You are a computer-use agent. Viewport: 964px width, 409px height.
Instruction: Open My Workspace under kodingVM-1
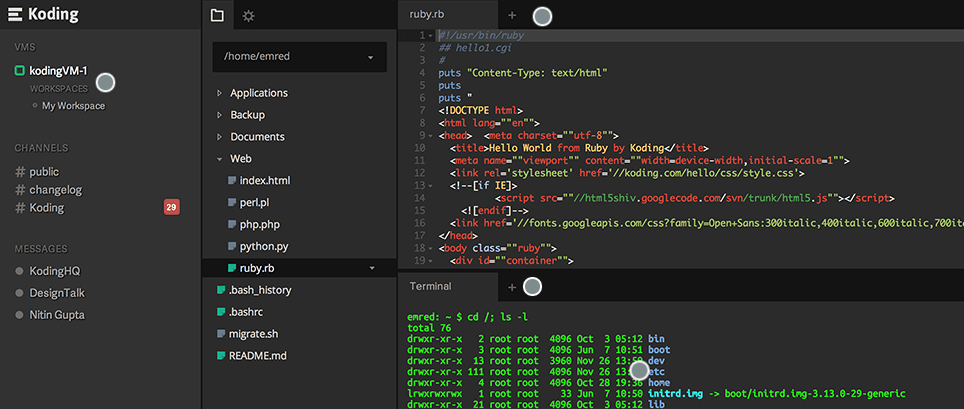[73, 106]
